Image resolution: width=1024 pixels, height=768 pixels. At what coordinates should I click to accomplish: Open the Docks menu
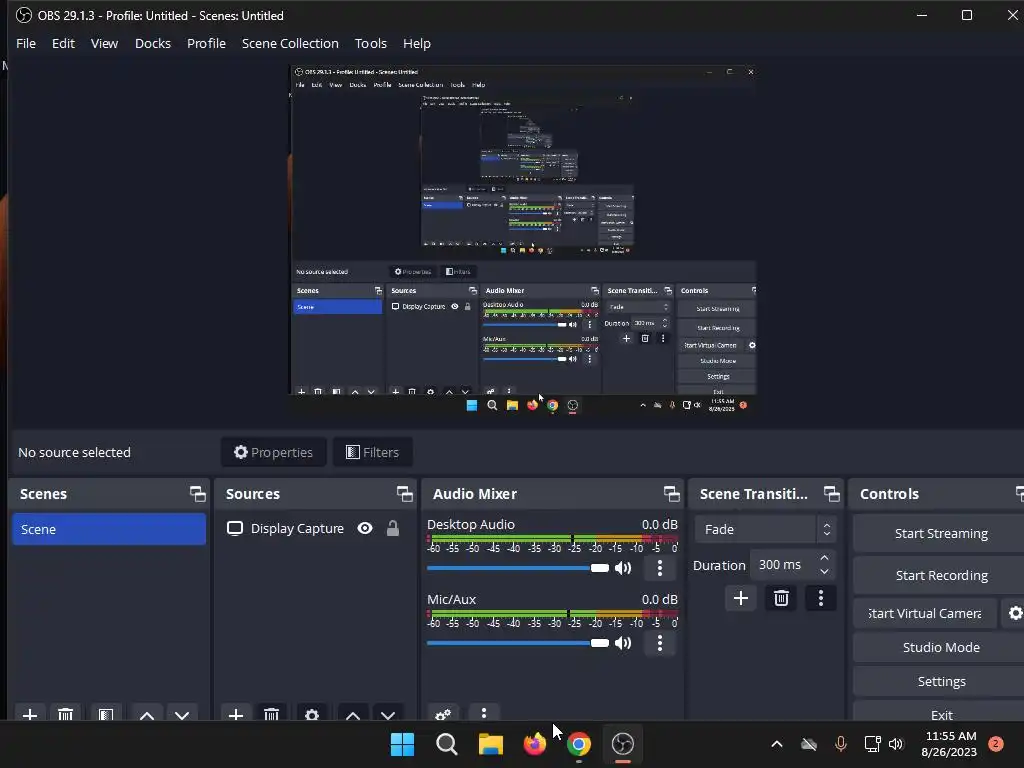(153, 43)
